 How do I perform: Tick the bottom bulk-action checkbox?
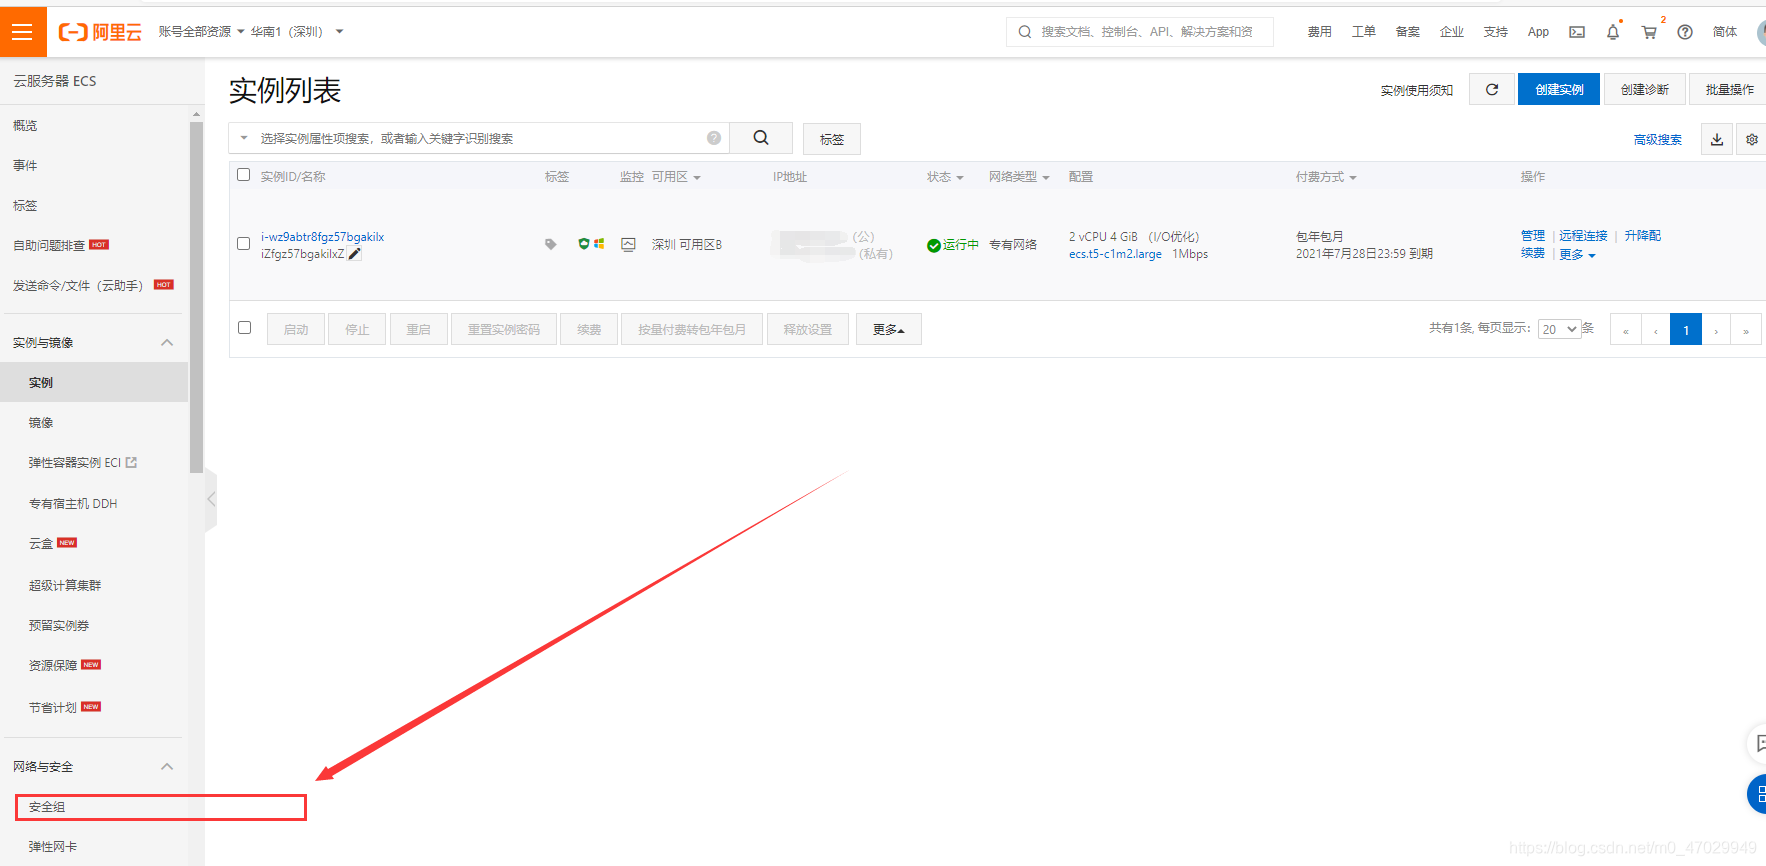[244, 327]
